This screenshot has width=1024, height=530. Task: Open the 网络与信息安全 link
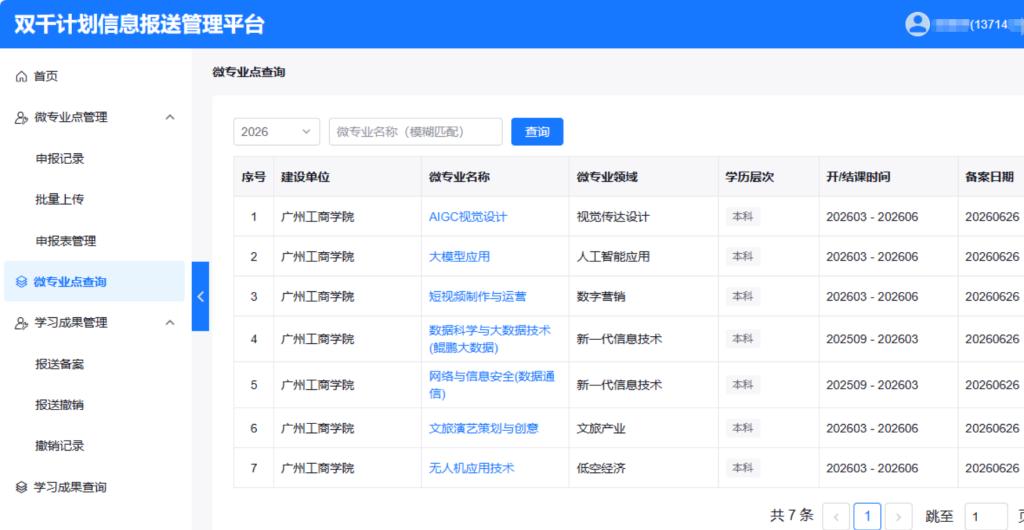[x=492, y=384]
